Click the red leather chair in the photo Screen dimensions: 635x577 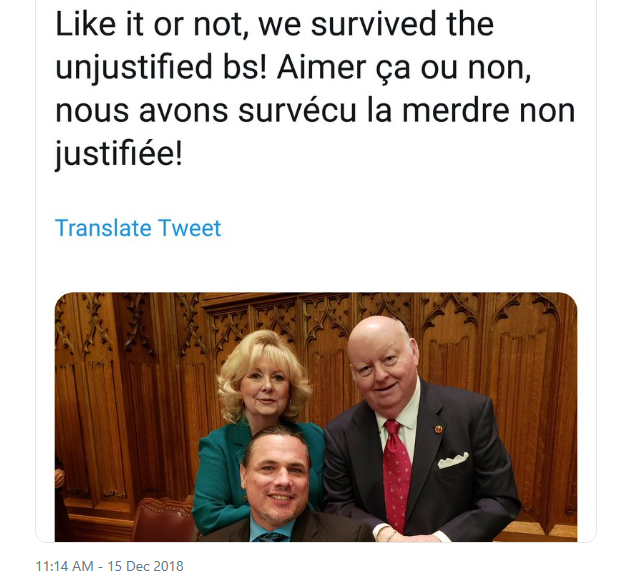[164, 520]
